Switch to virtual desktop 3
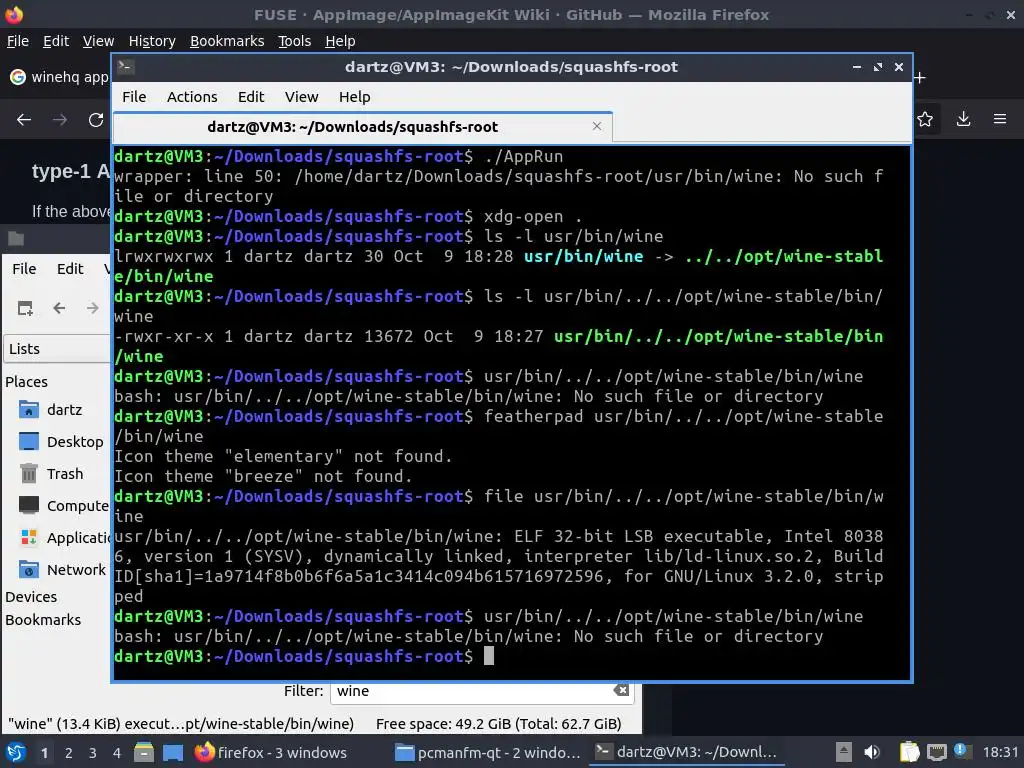 tap(93, 753)
